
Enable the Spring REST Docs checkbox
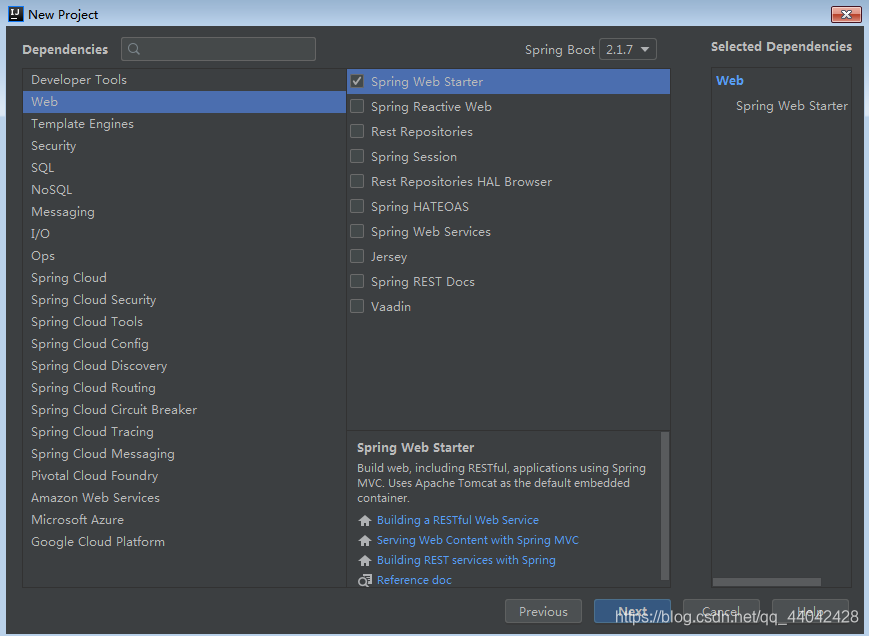click(x=357, y=281)
